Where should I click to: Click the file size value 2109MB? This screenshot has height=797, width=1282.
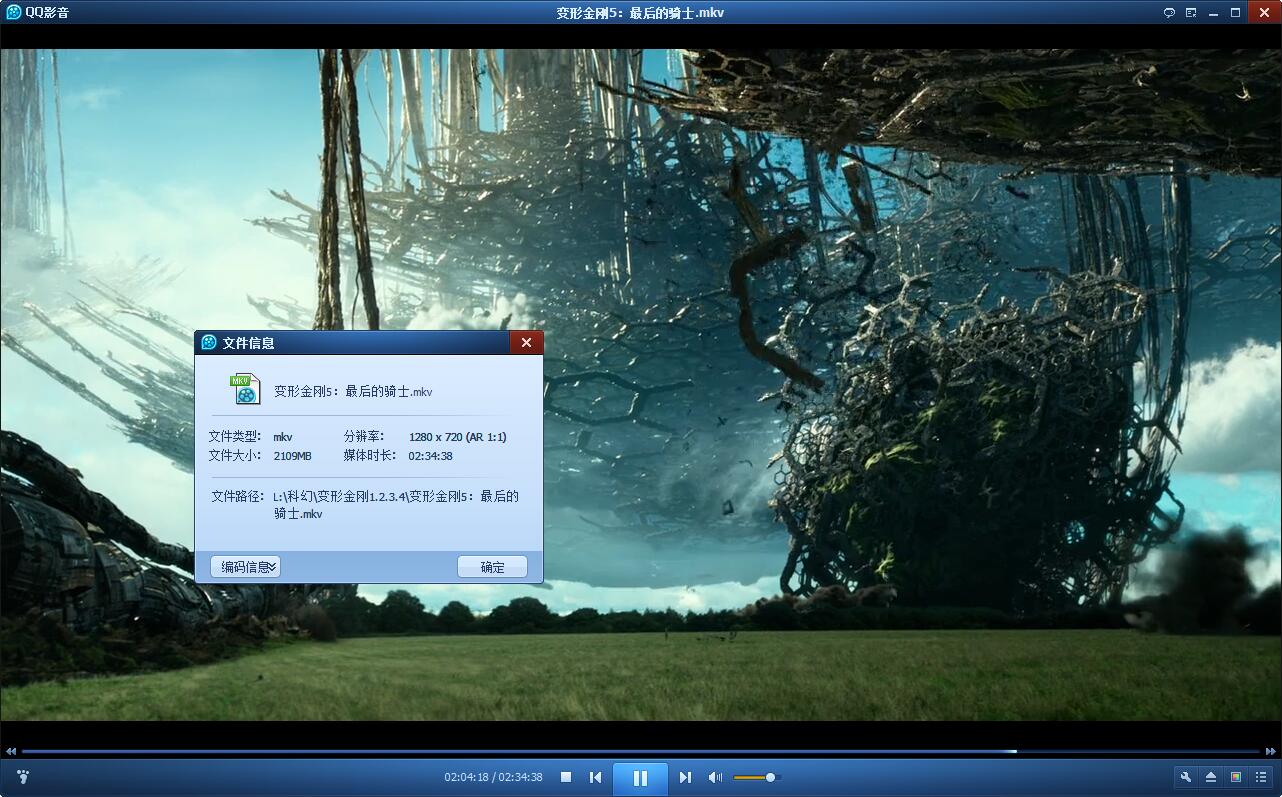tap(292, 456)
